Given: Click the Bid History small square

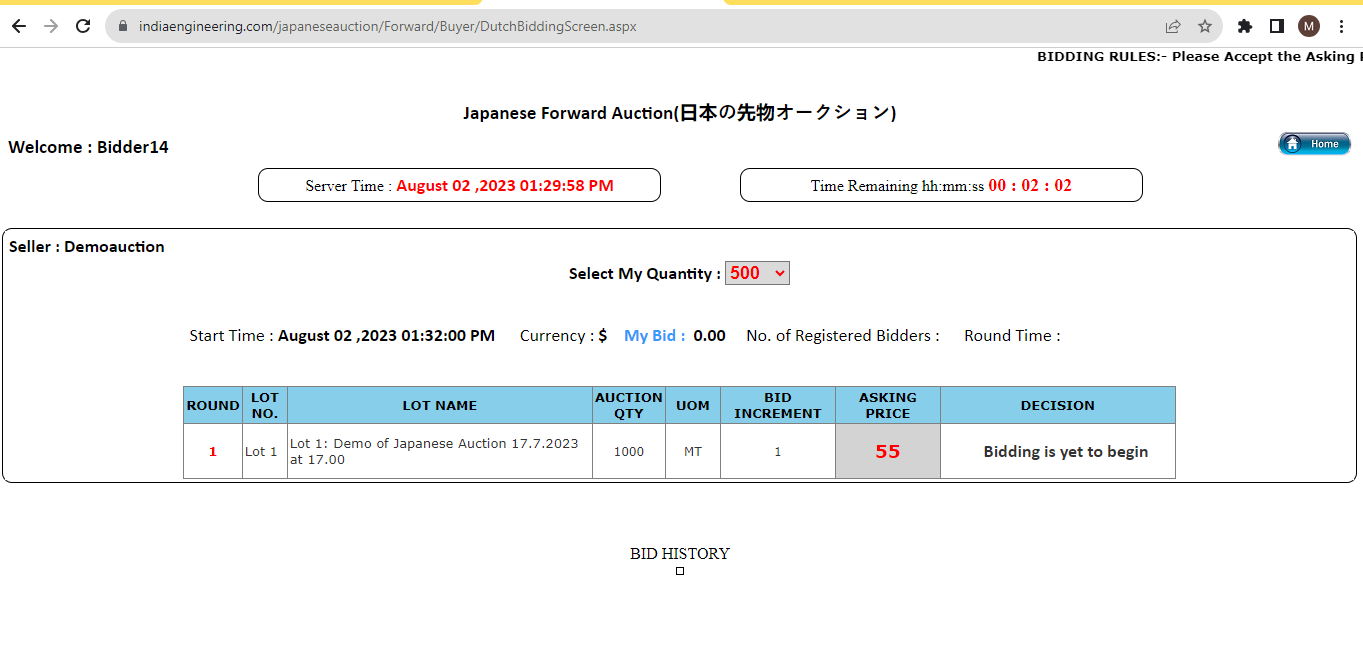Looking at the screenshot, I should click(x=680, y=571).
